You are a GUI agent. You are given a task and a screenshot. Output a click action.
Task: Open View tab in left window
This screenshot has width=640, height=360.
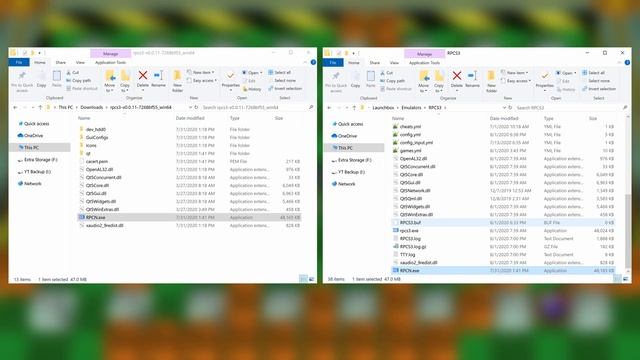(x=80, y=62)
